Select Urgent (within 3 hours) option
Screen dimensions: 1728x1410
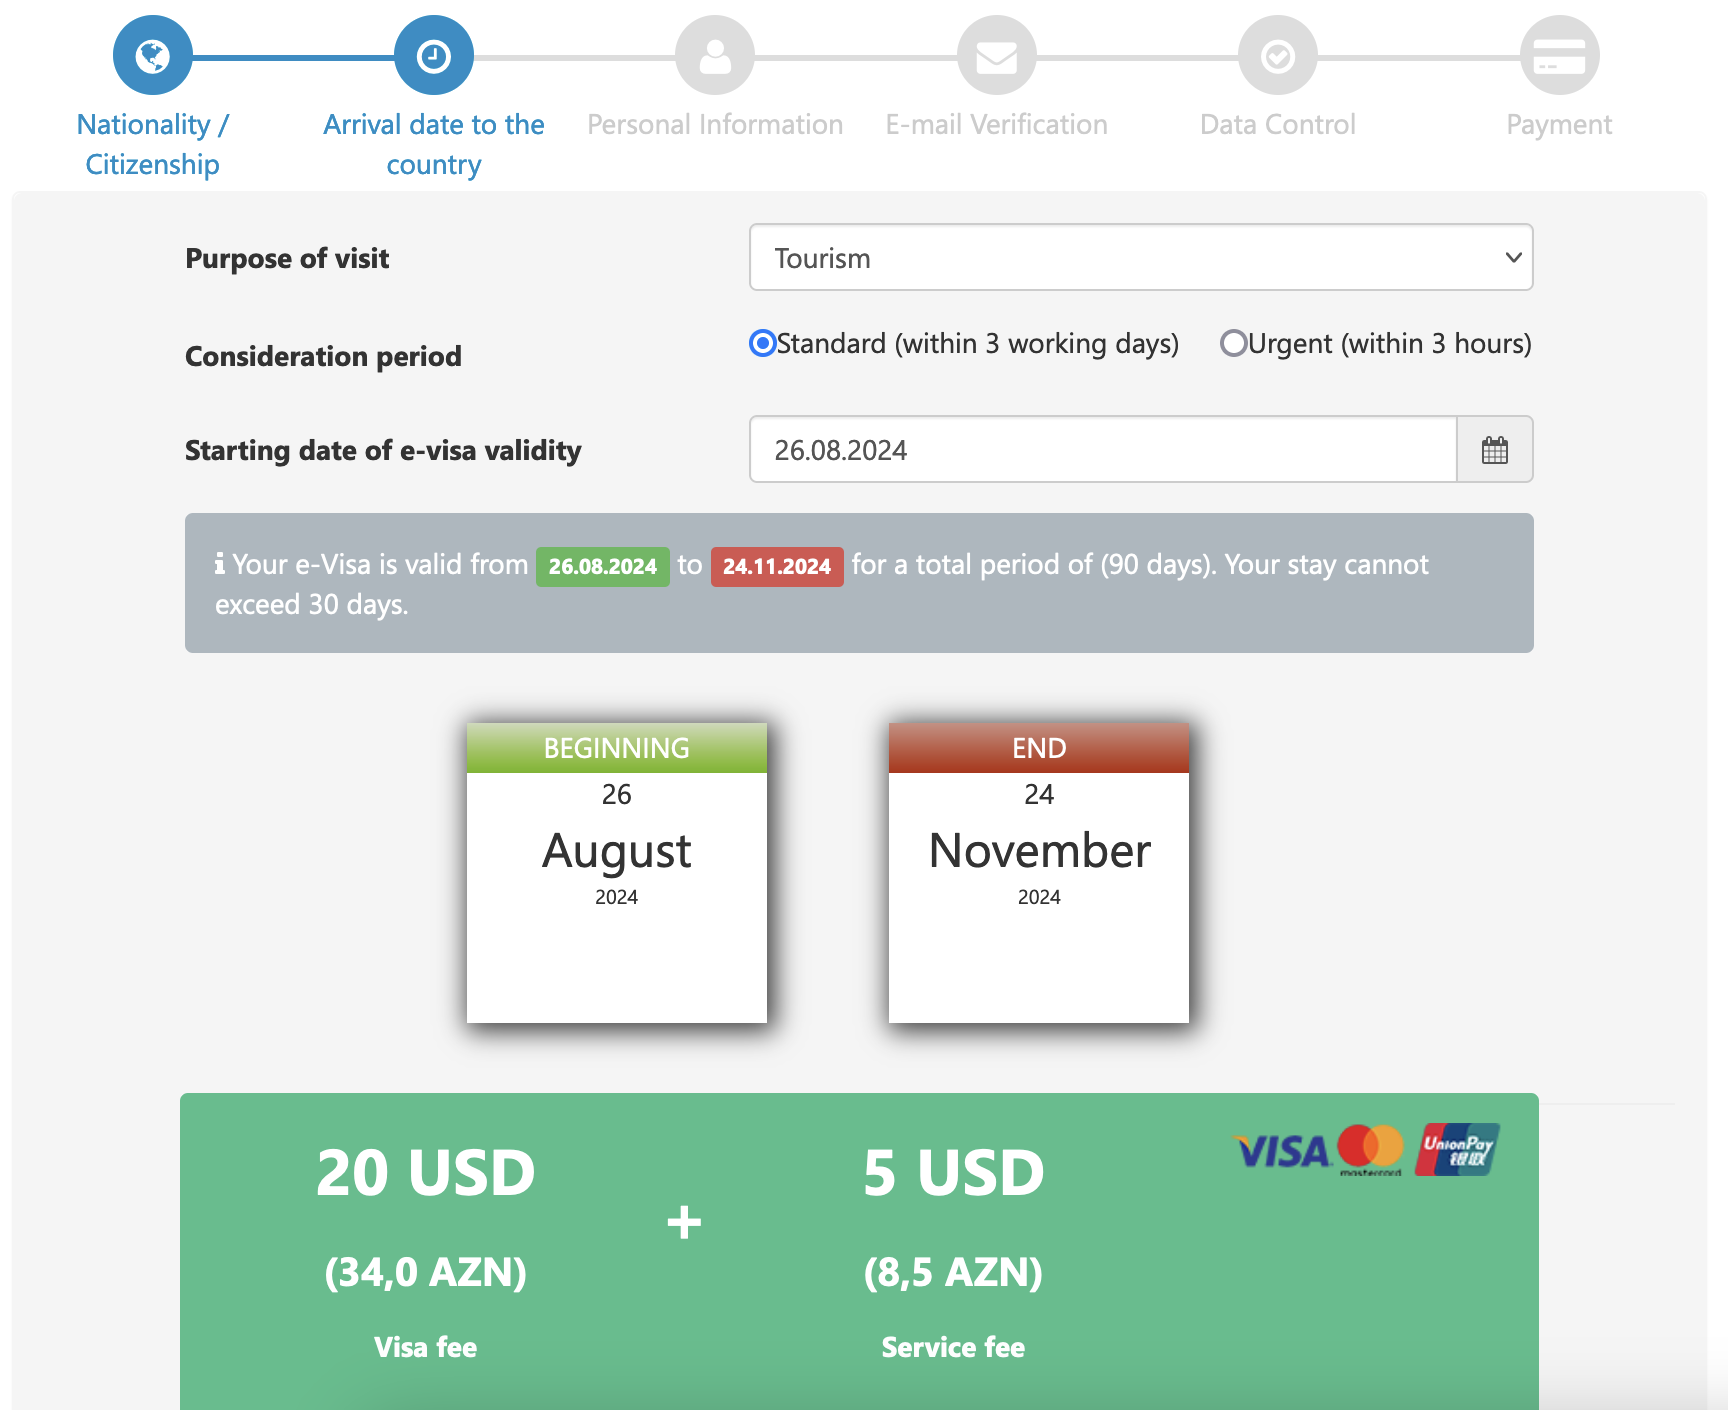coord(1234,344)
